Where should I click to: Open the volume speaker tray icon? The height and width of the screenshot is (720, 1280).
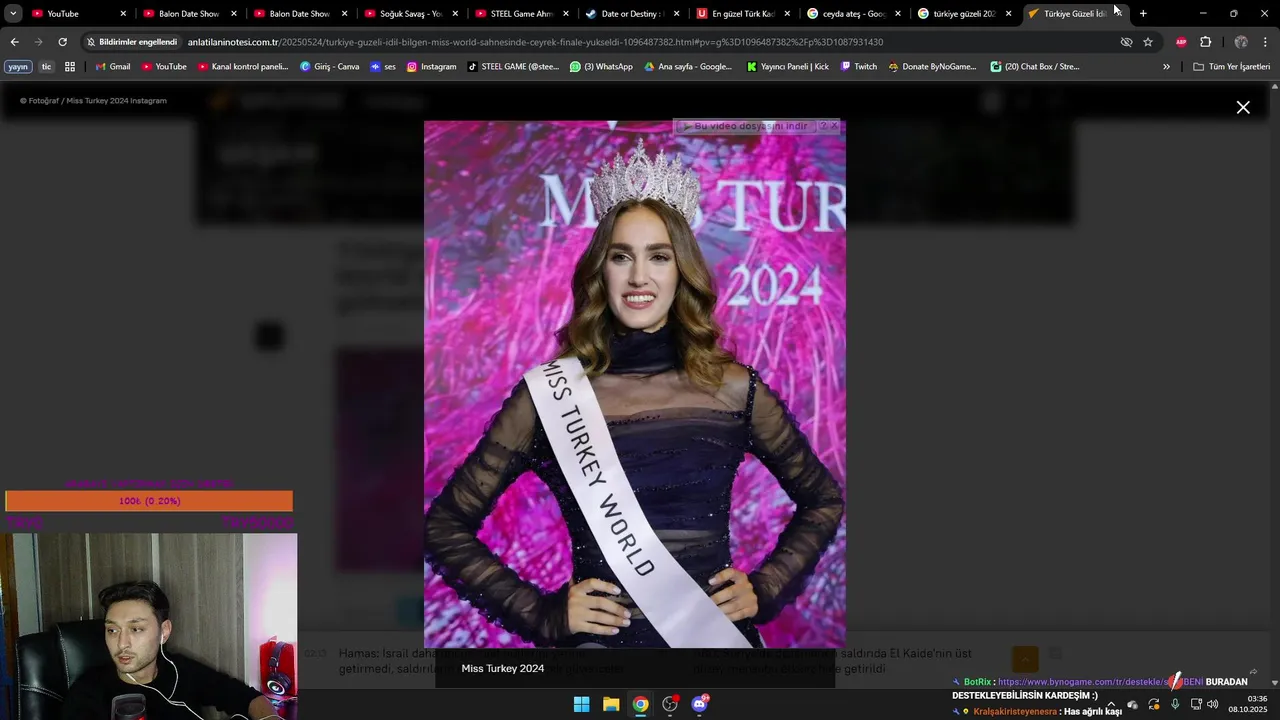pos(1212,704)
